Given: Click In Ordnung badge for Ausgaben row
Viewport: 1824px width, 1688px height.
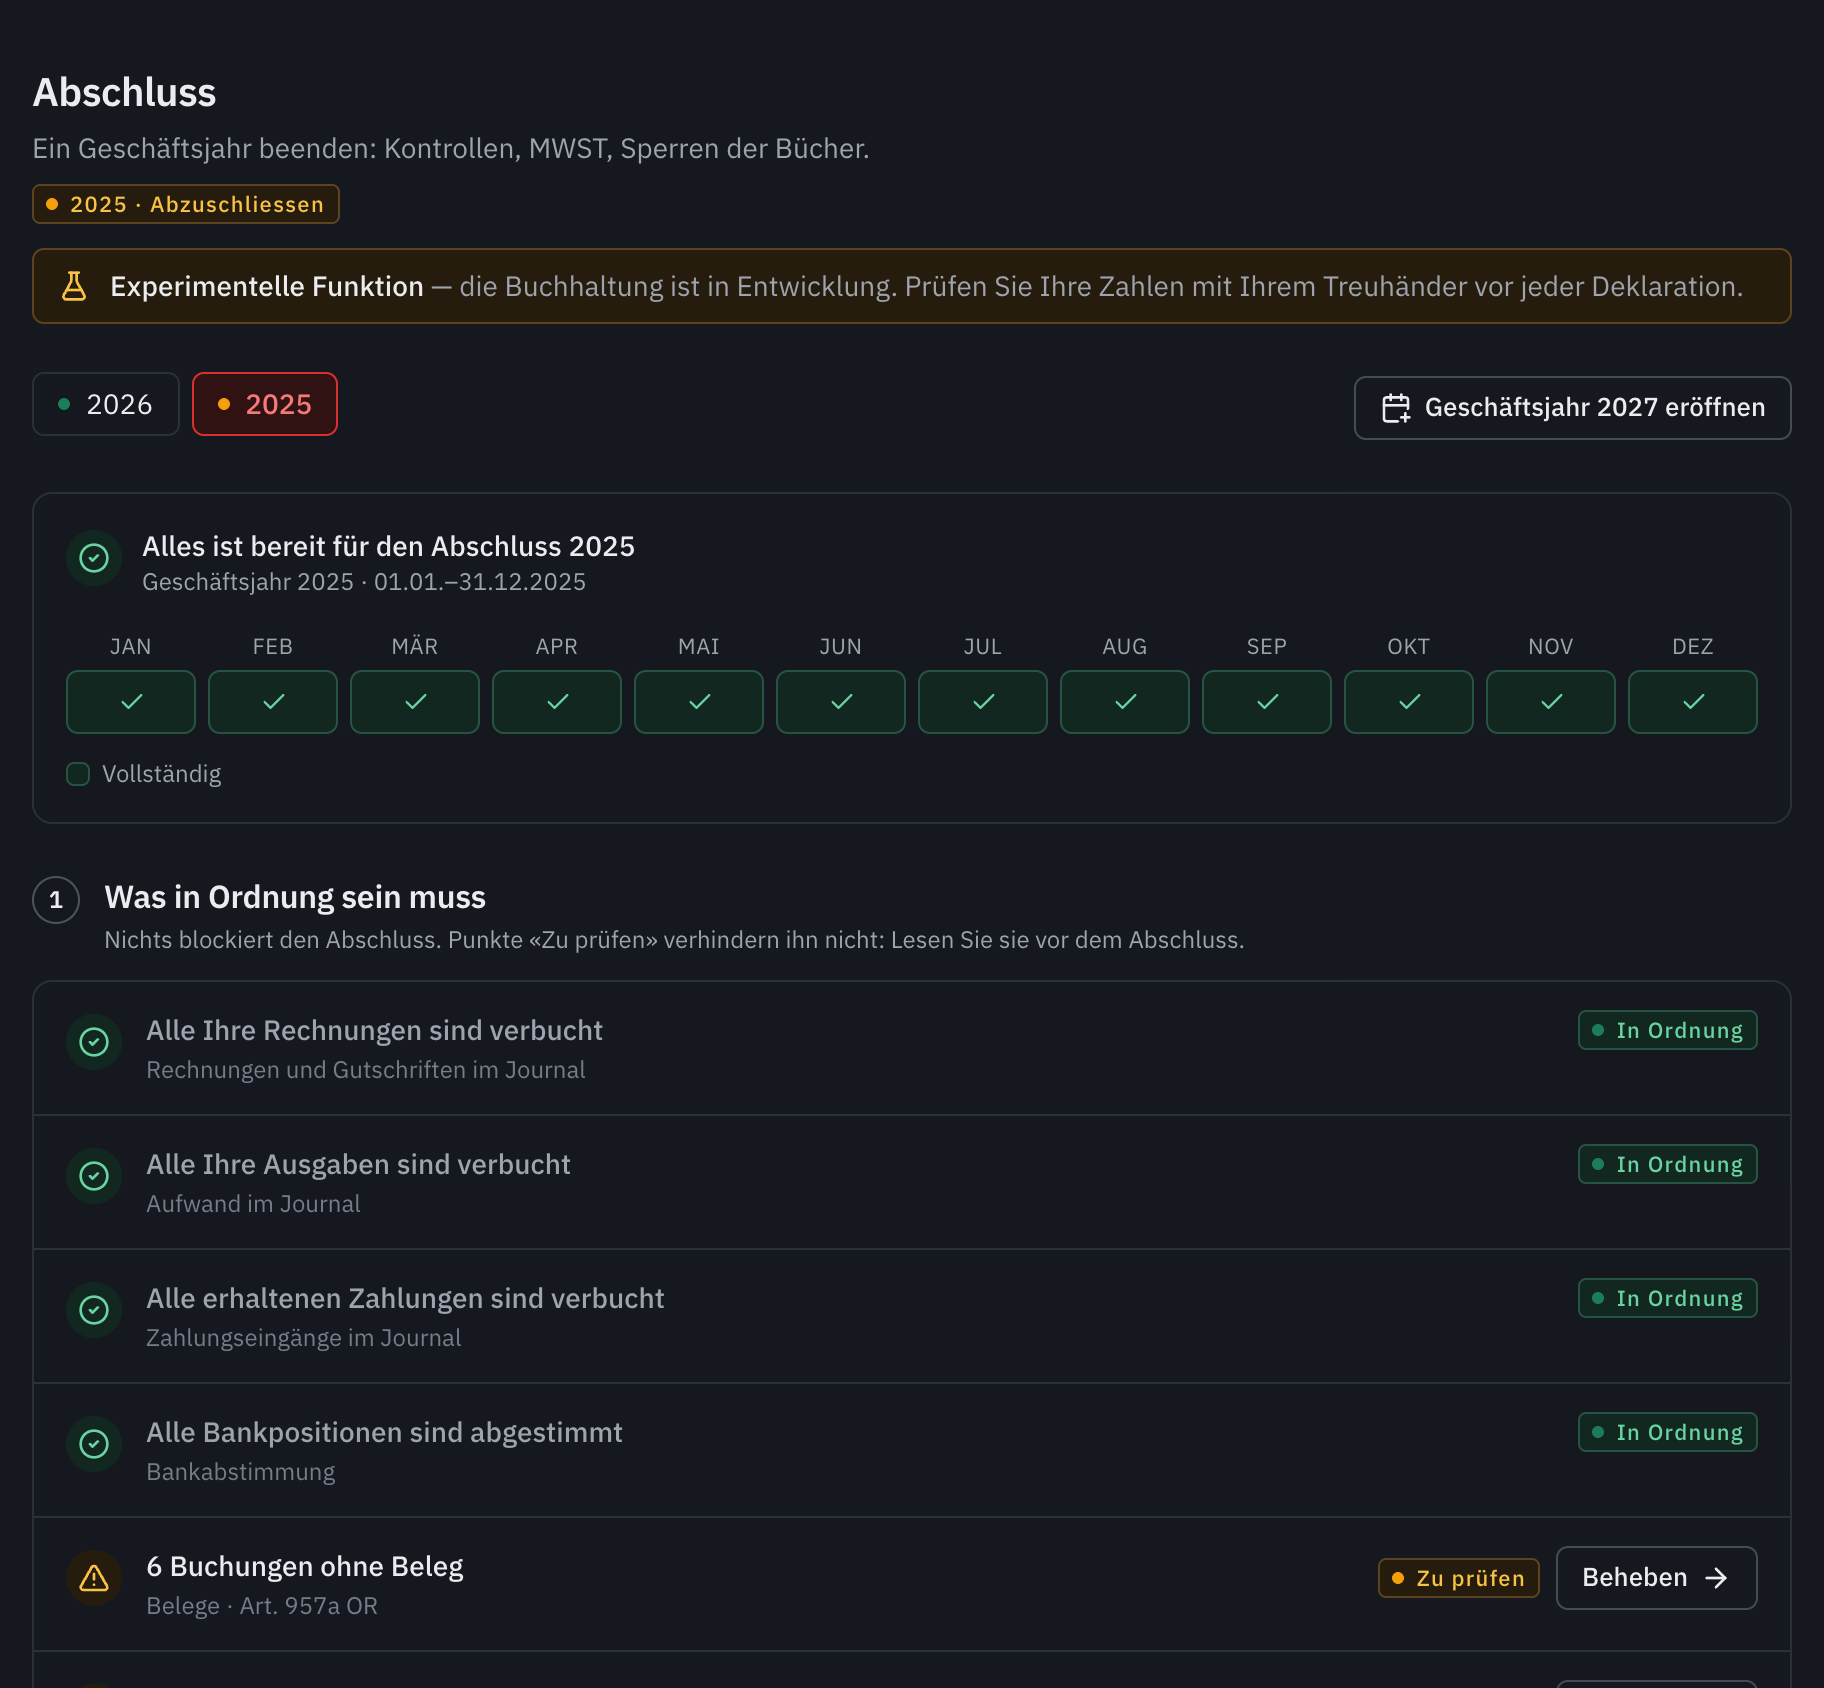Looking at the screenshot, I should tap(1668, 1164).
